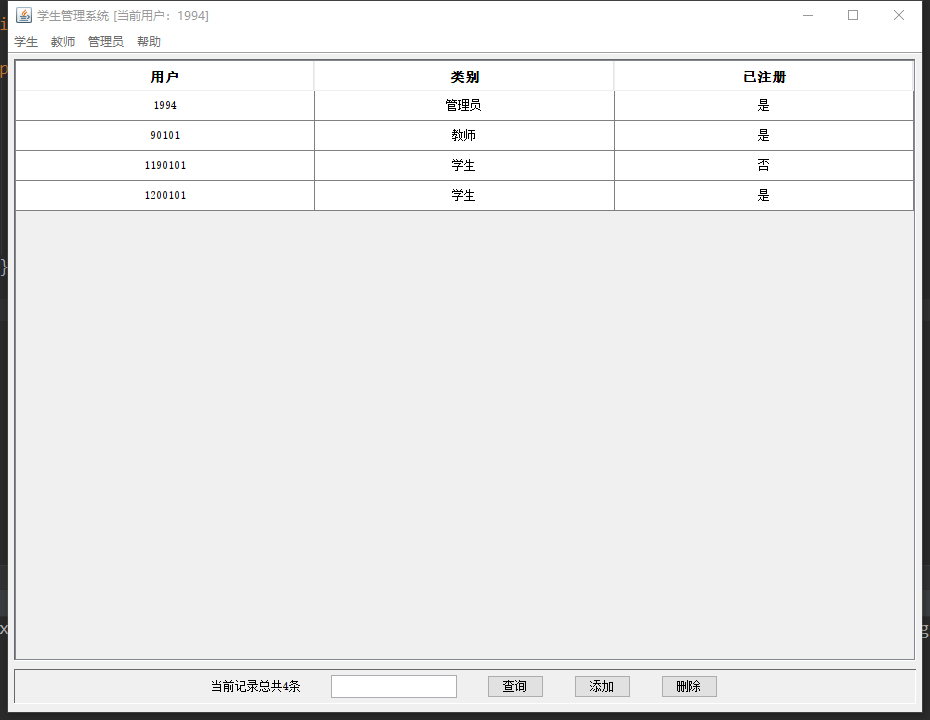Open the 管理员 menu
The image size is (930, 720).
pyautogui.click(x=106, y=42)
